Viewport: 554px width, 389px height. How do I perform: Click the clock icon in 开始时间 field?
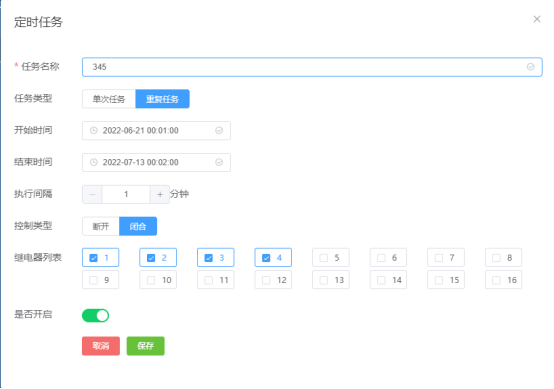94,131
